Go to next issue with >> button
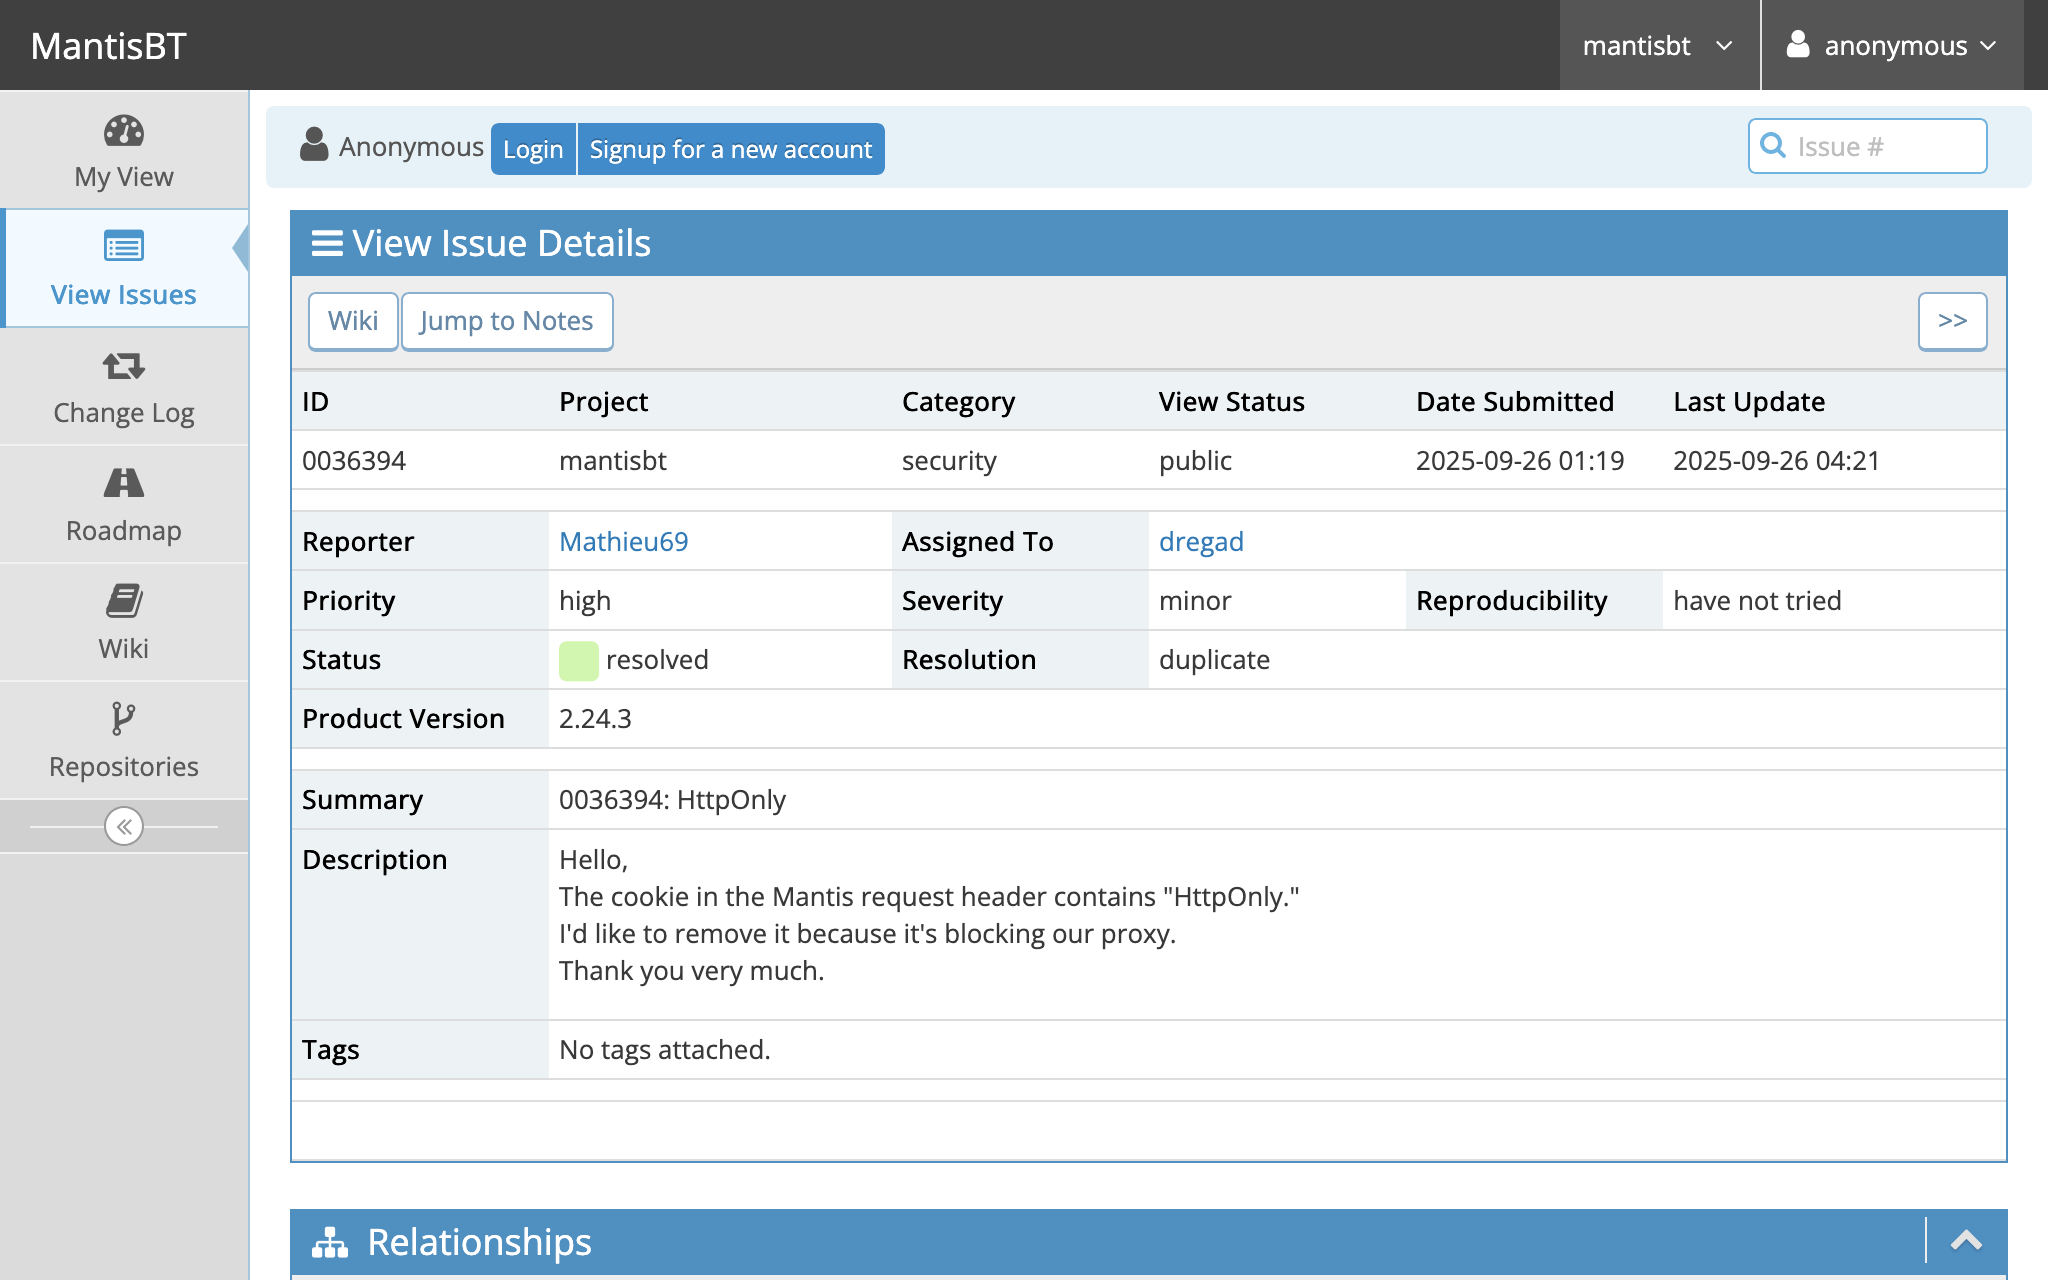The height and width of the screenshot is (1280, 2048). pos(1952,321)
